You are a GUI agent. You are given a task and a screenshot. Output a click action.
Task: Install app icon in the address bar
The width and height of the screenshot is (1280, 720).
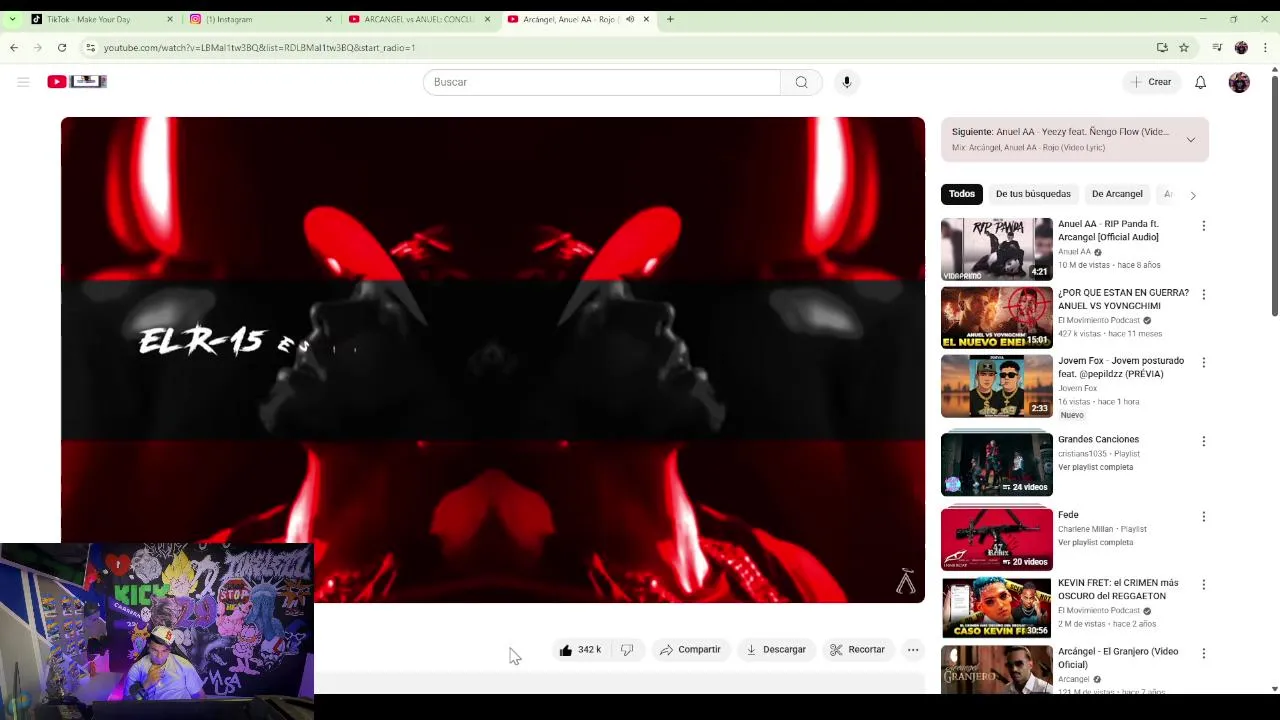tap(1162, 47)
